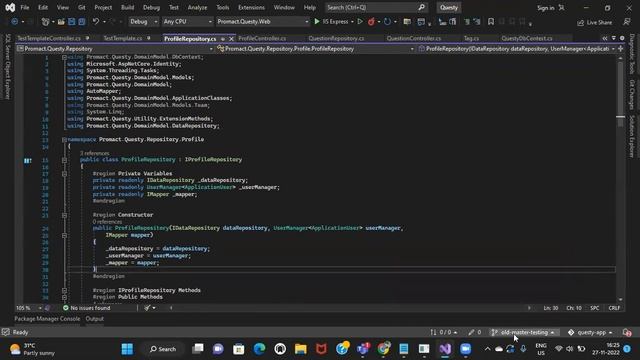Open the Build menu
This screenshot has height=360, width=640.
pos(127,7)
